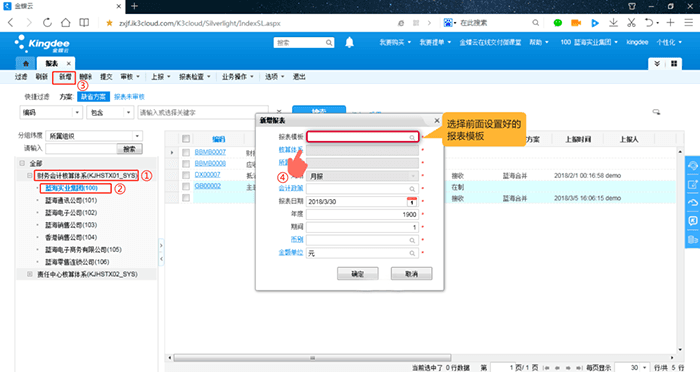Open the notification bell
The image size is (700, 372).
(x=349, y=42)
